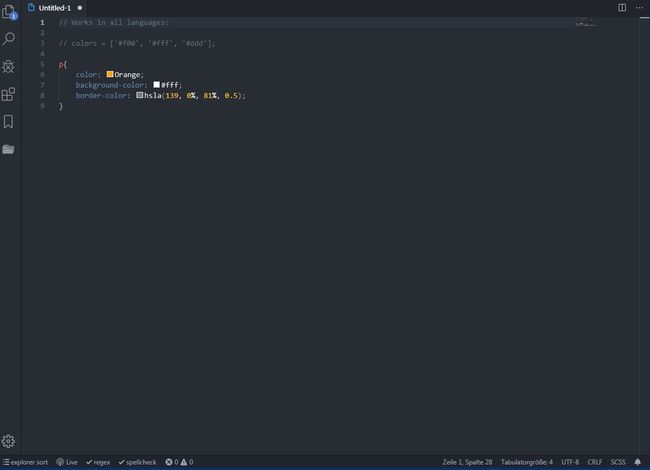Screen dimensions: 650x470
Task: Open the Explorer view in activity bar
Action: (x=9, y=12)
